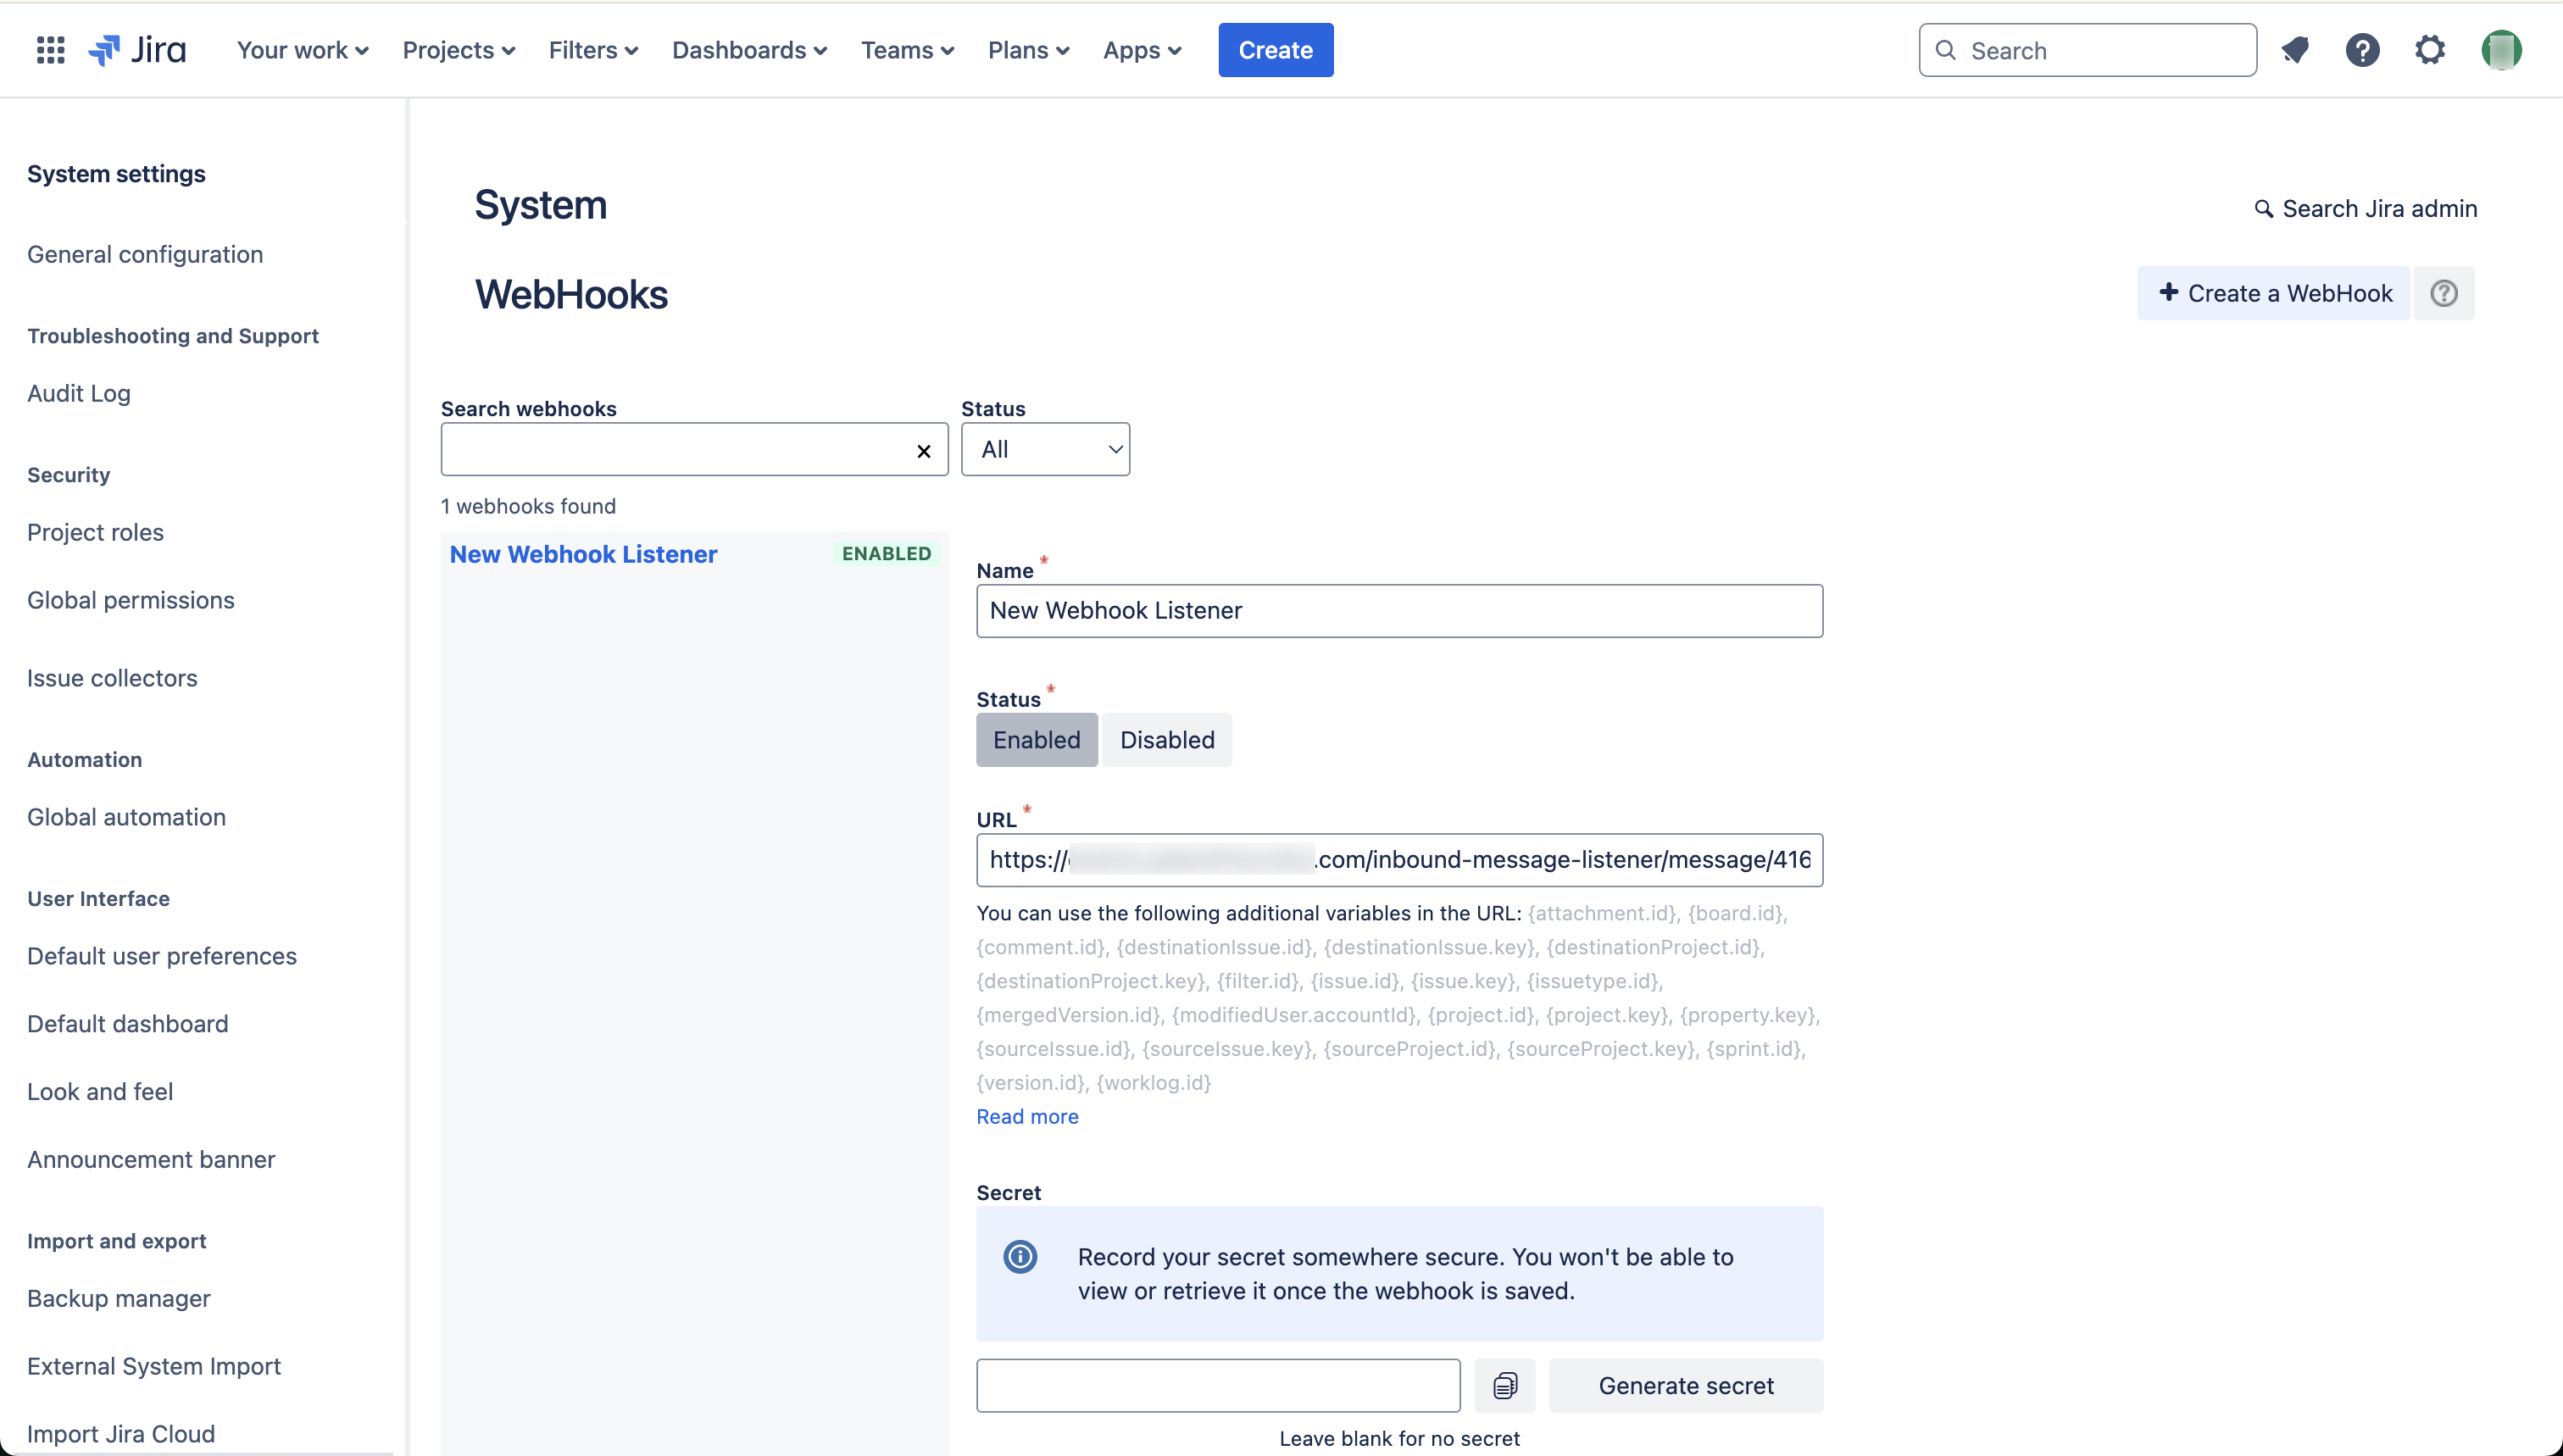This screenshot has width=2563, height=1456.
Task: Click the webhook Name field
Action: pyautogui.click(x=1399, y=611)
